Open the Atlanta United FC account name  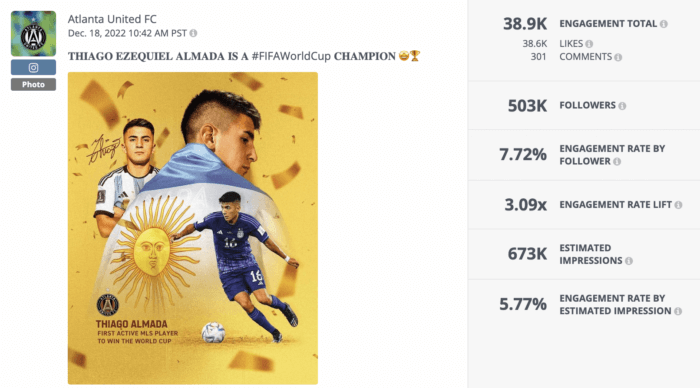click(x=112, y=19)
